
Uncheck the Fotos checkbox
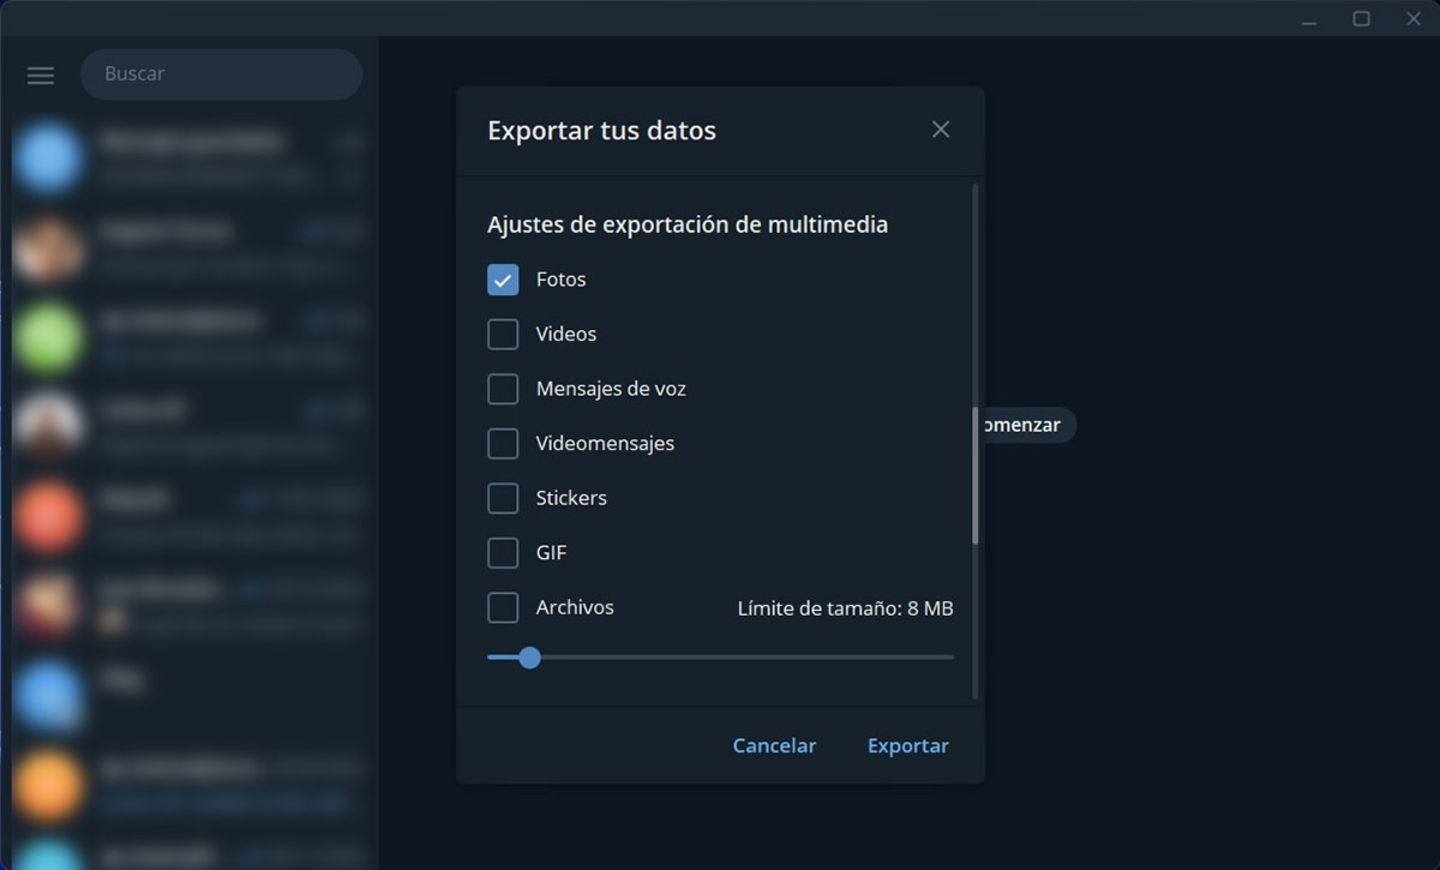point(503,280)
